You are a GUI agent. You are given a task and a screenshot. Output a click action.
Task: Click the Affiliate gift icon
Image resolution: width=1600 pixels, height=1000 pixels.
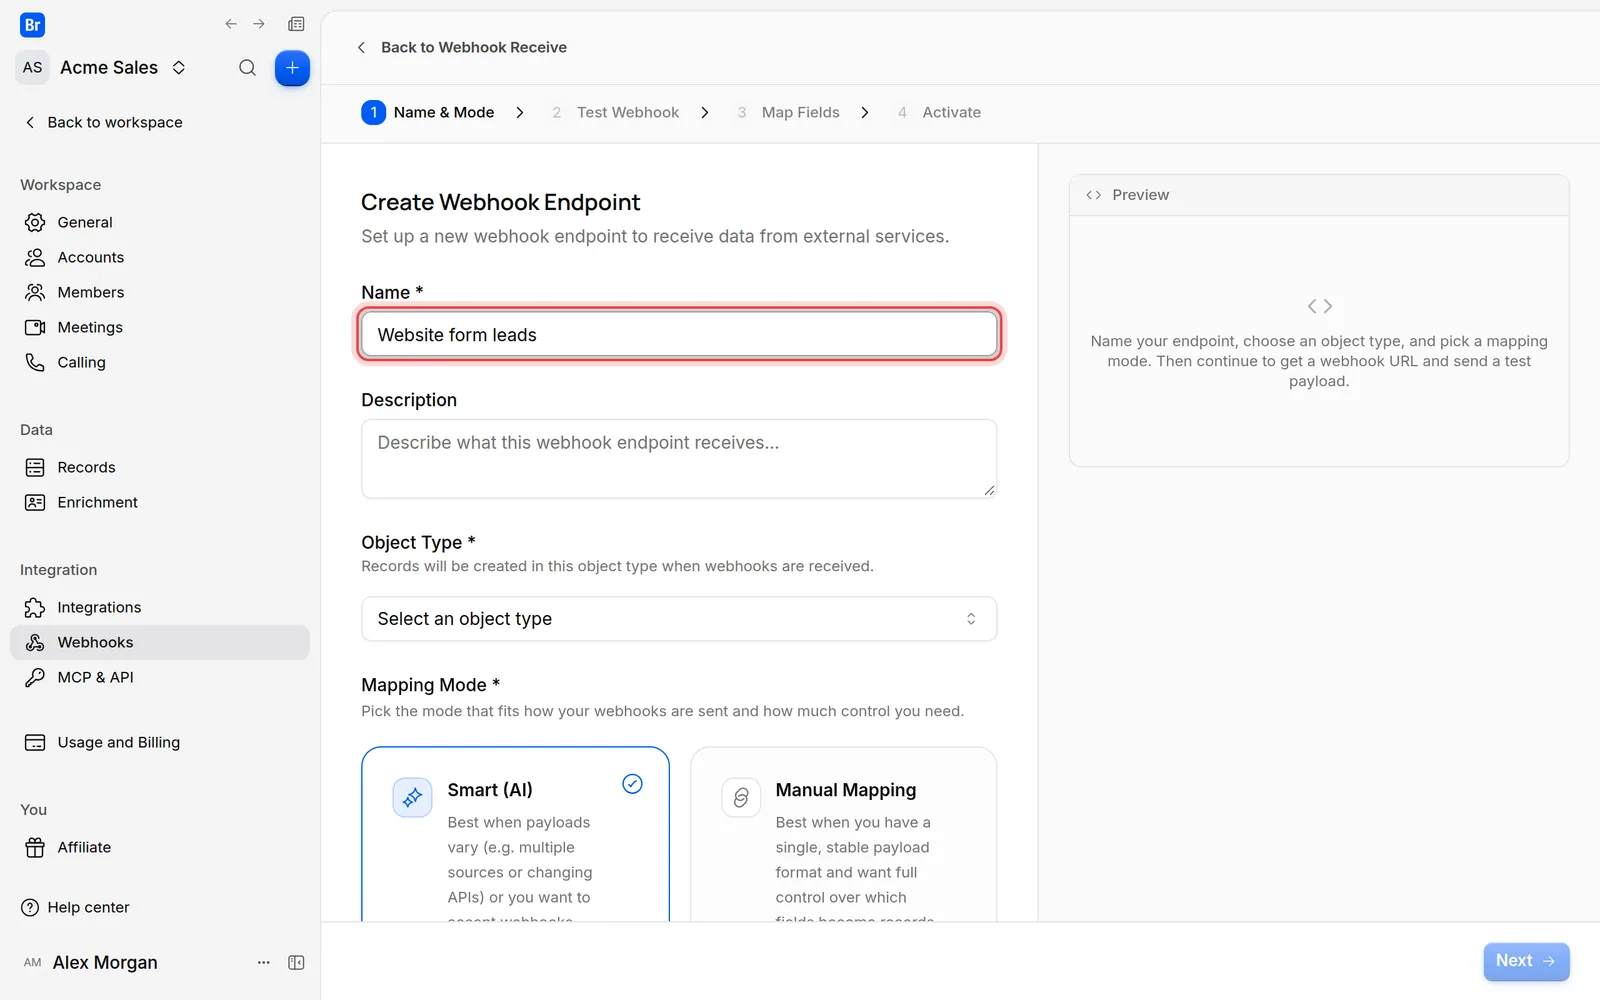point(35,847)
